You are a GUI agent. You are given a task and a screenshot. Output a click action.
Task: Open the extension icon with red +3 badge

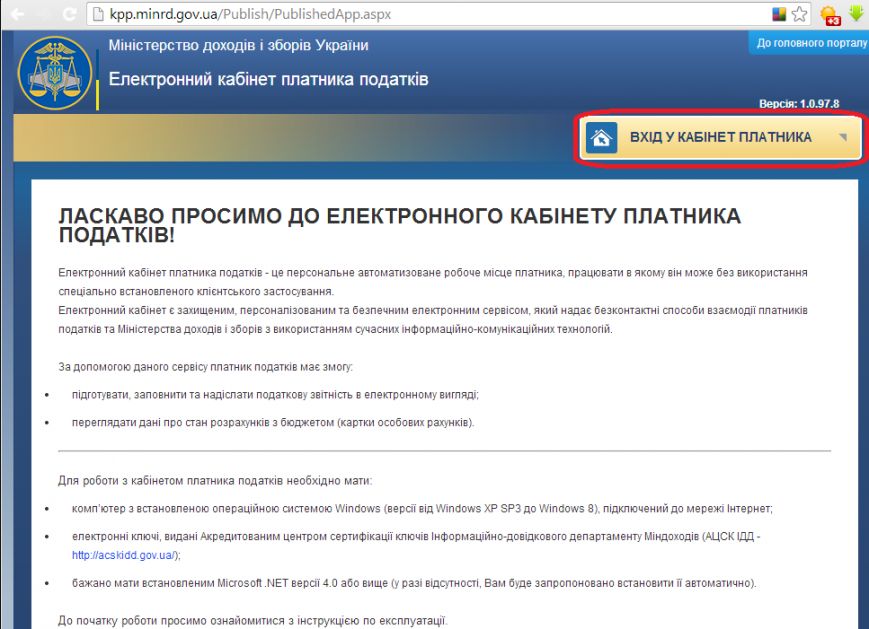tap(830, 15)
